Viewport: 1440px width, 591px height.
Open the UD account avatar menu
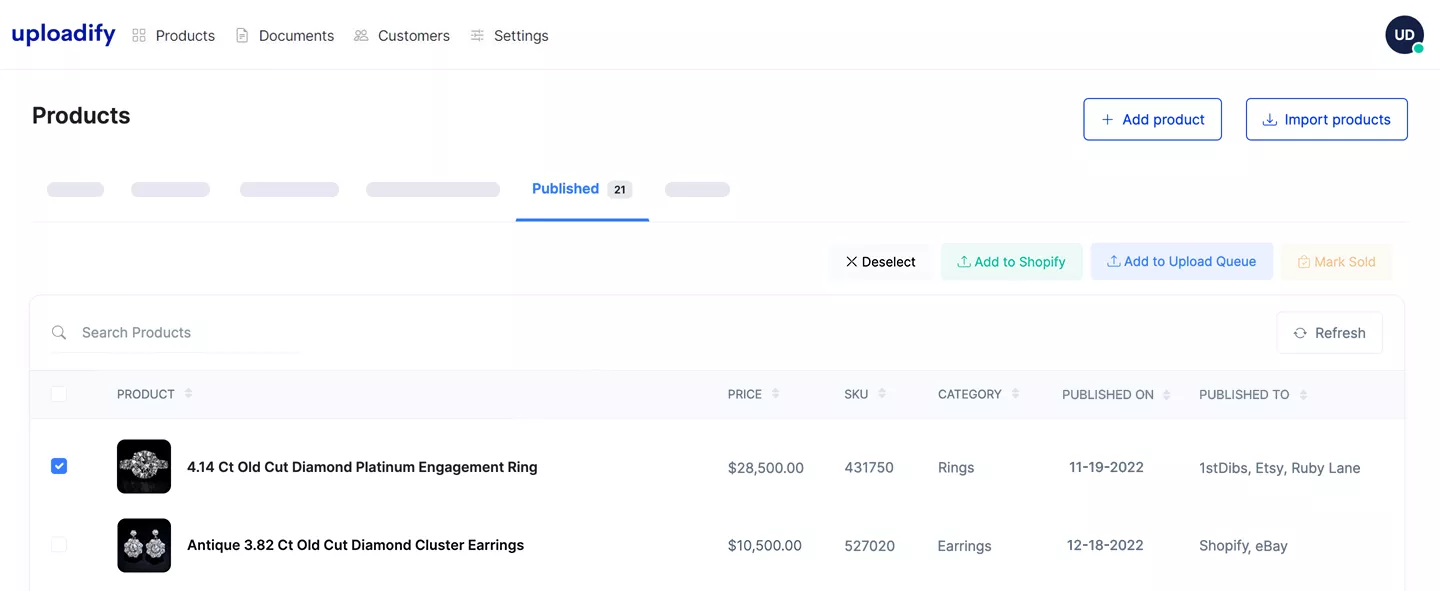pyautogui.click(x=1404, y=34)
